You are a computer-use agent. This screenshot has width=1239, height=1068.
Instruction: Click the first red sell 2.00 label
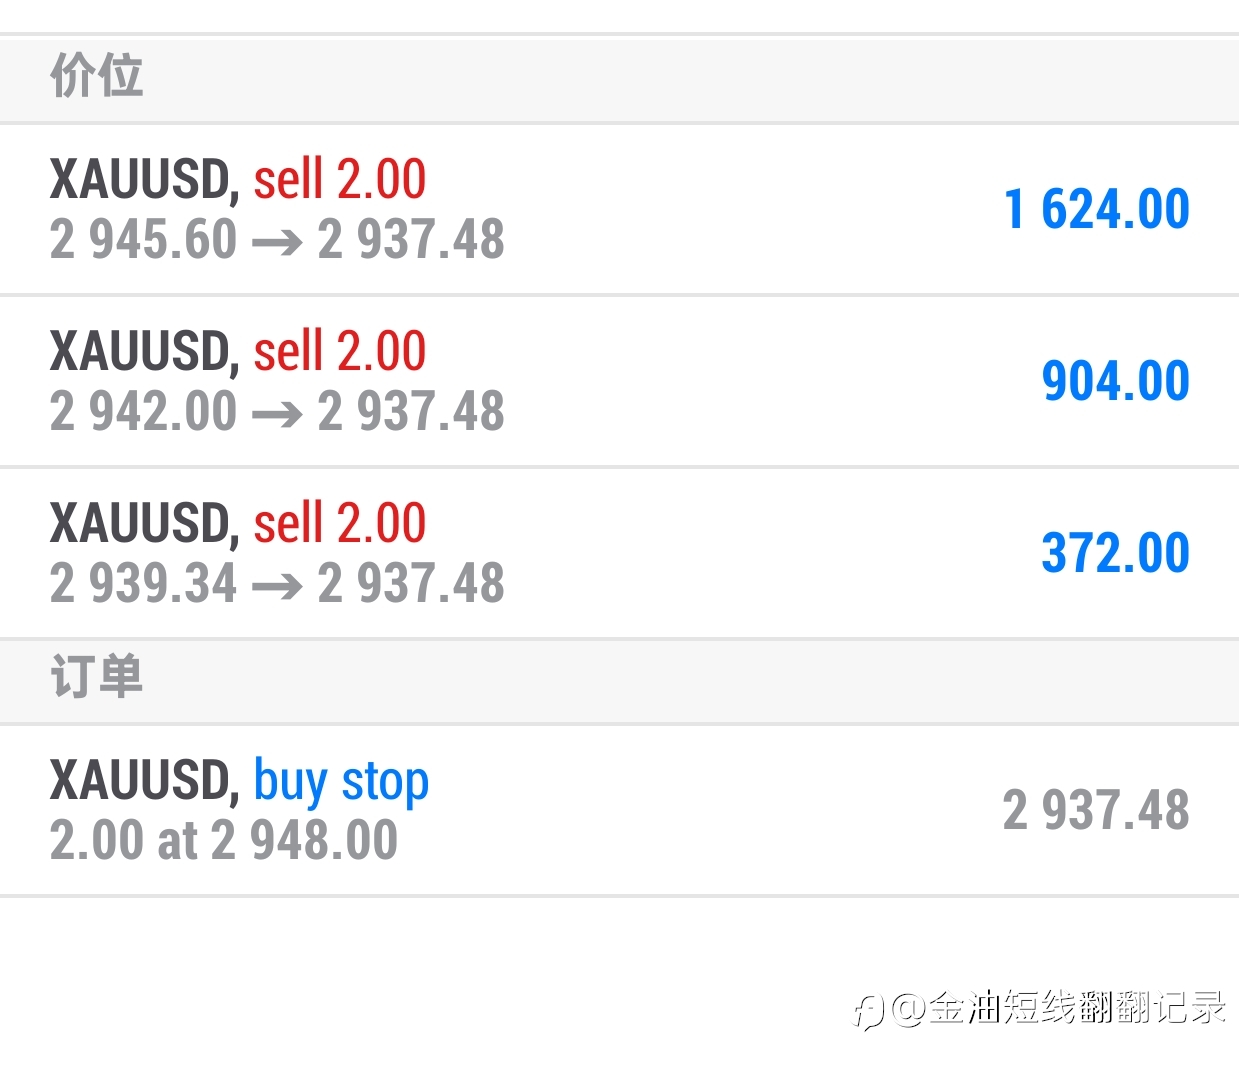[340, 180]
